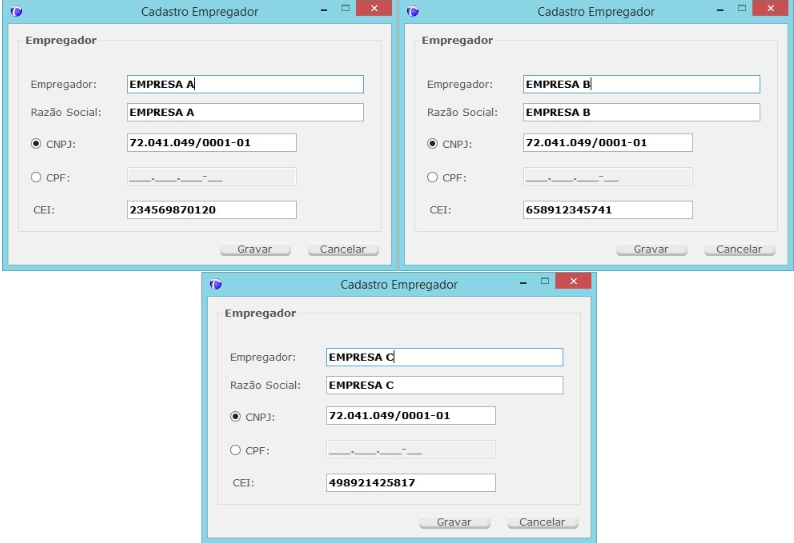
Task: Click the CNPJ number field in the Empresa C window
Action: pyautogui.click(x=410, y=415)
